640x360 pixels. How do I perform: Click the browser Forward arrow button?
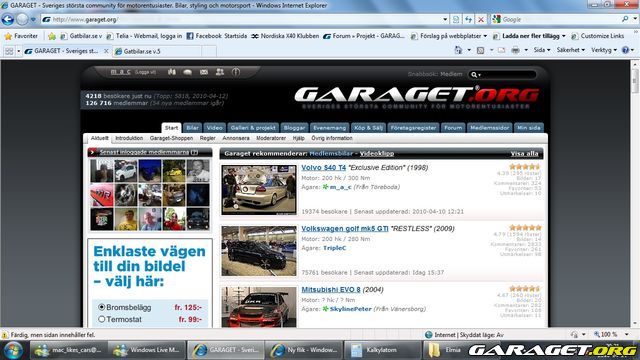(22, 19)
